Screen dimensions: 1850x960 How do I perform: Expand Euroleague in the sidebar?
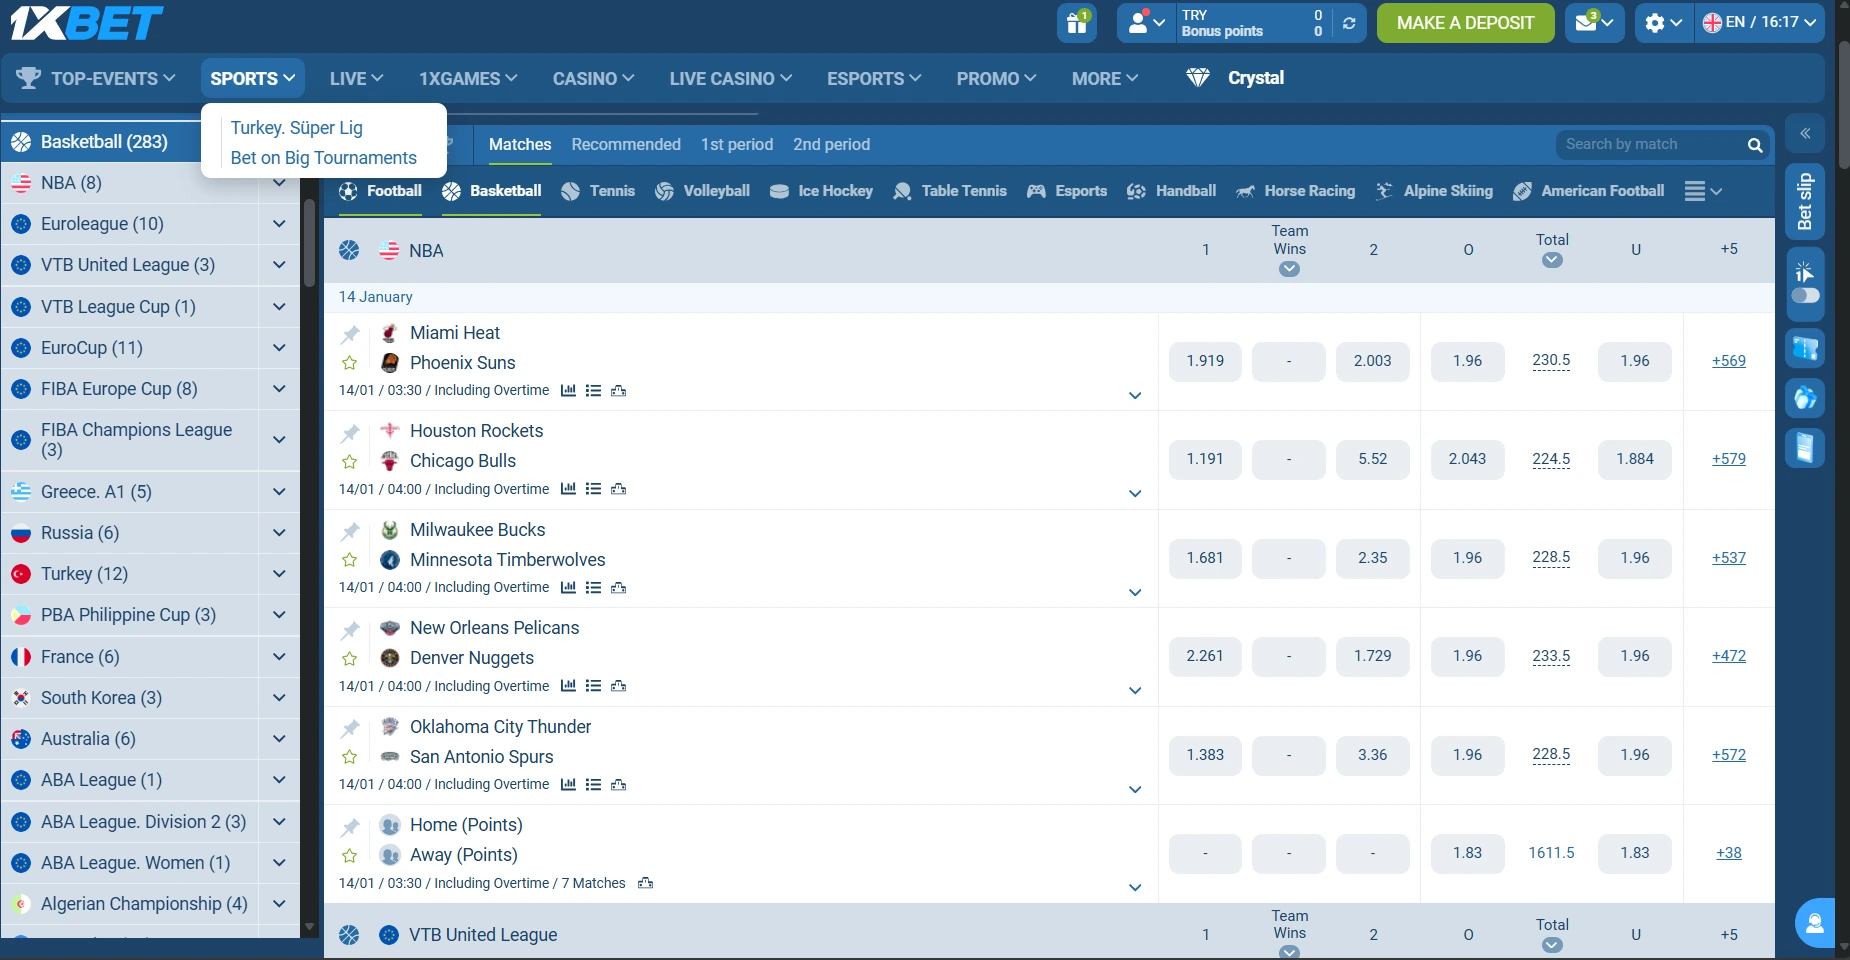[278, 223]
